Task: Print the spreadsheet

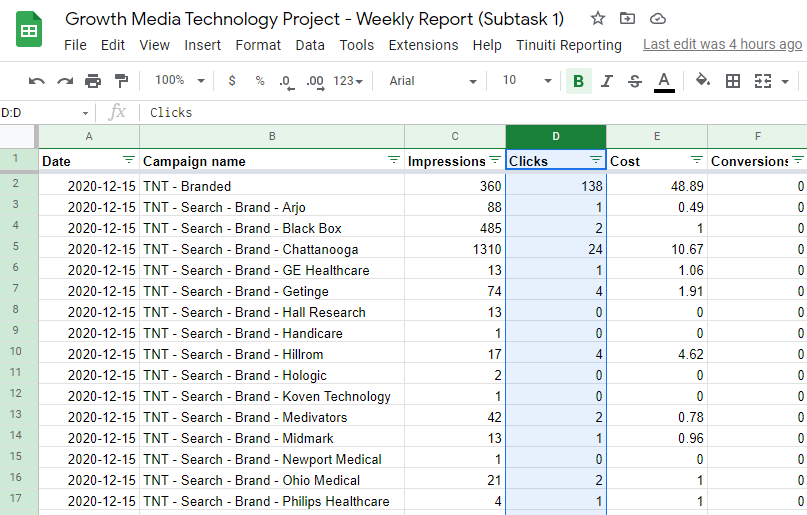Action: tap(93, 81)
